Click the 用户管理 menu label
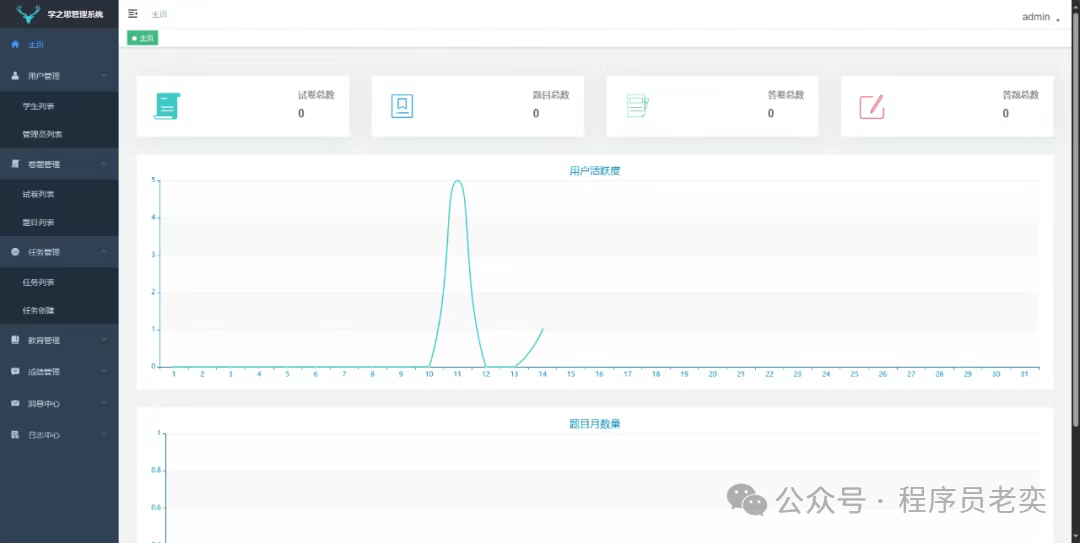The height and width of the screenshot is (543, 1080). coord(43,76)
